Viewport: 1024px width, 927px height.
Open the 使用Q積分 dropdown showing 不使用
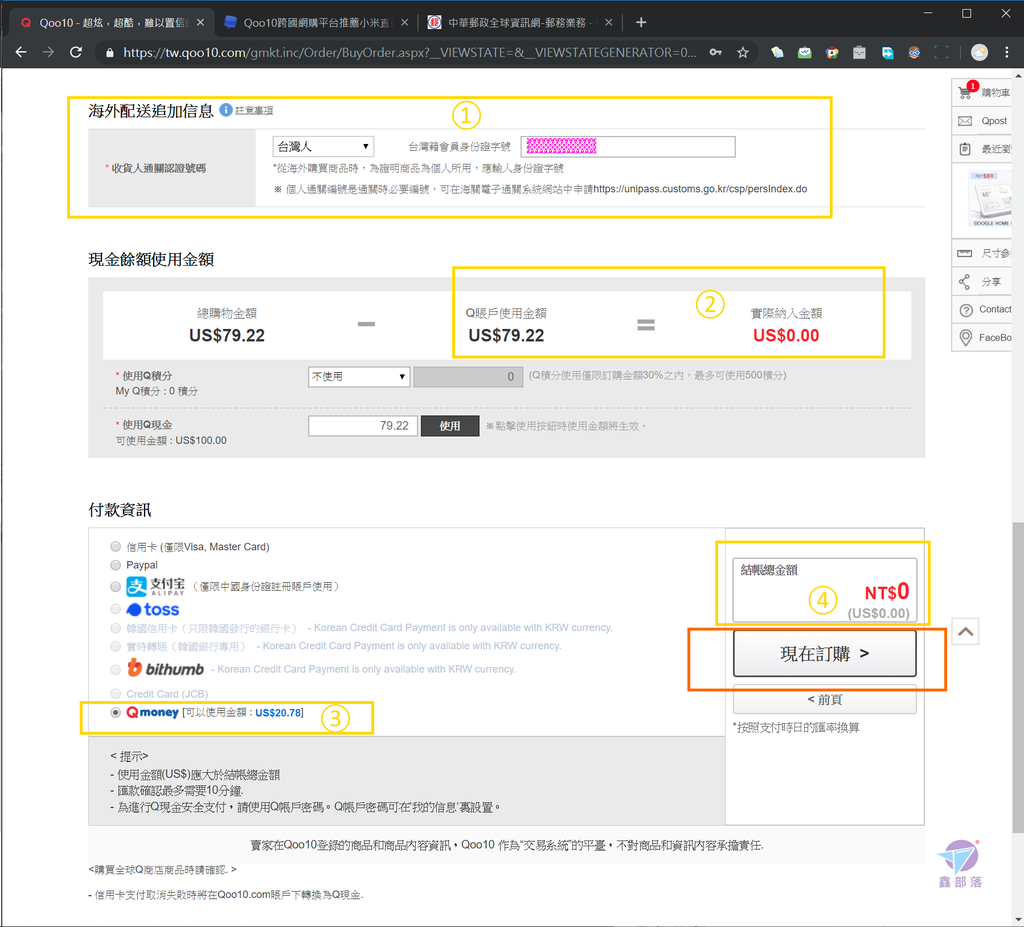pyautogui.click(x=359, y=376)
